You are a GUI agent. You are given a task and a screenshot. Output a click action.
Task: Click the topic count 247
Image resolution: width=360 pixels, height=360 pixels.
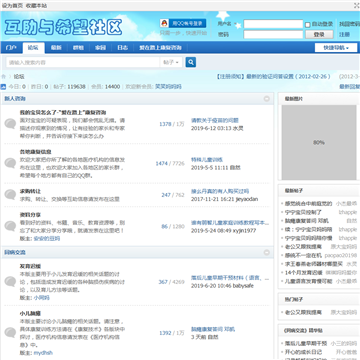pos(166,195)
